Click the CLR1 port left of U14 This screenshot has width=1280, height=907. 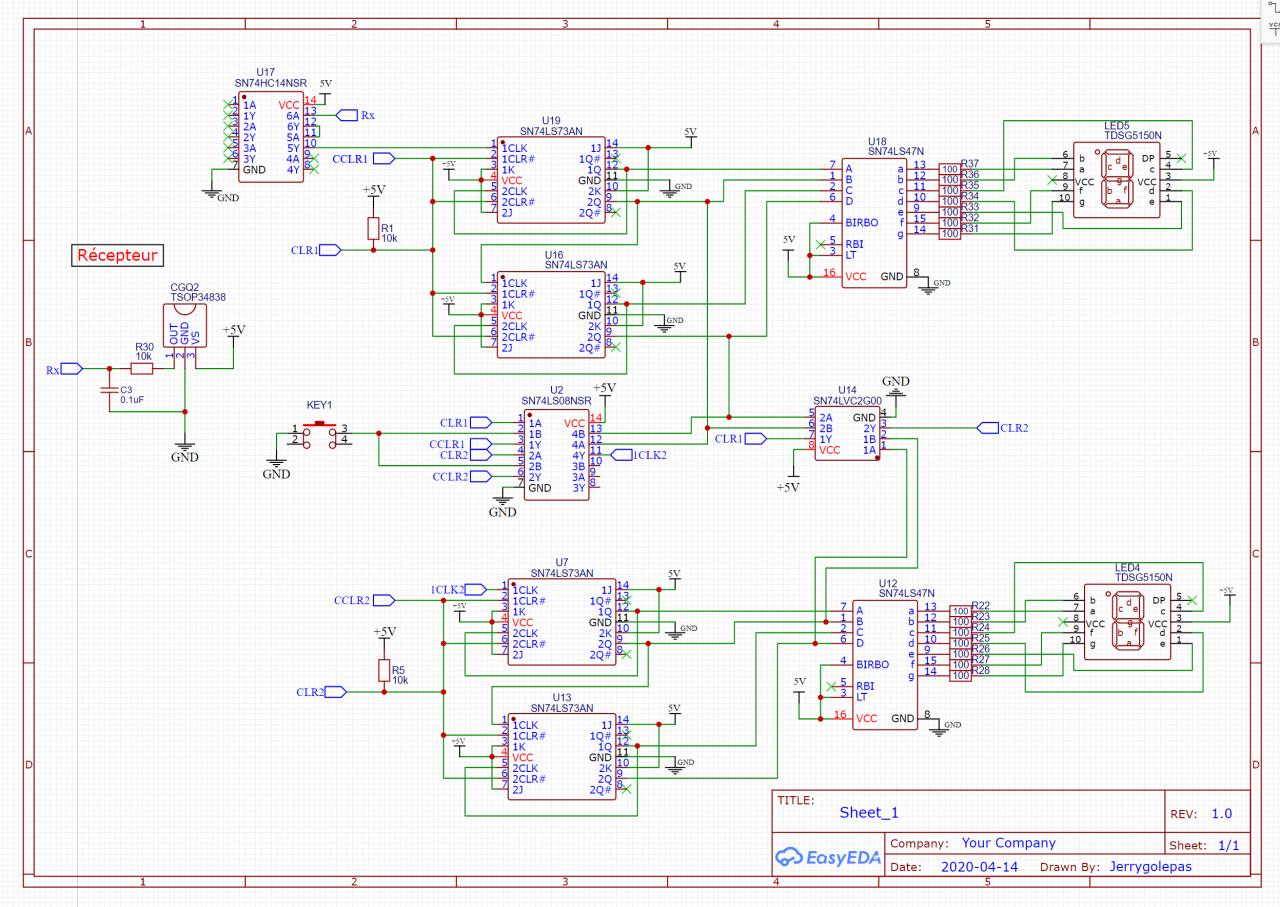coord(740,438)
